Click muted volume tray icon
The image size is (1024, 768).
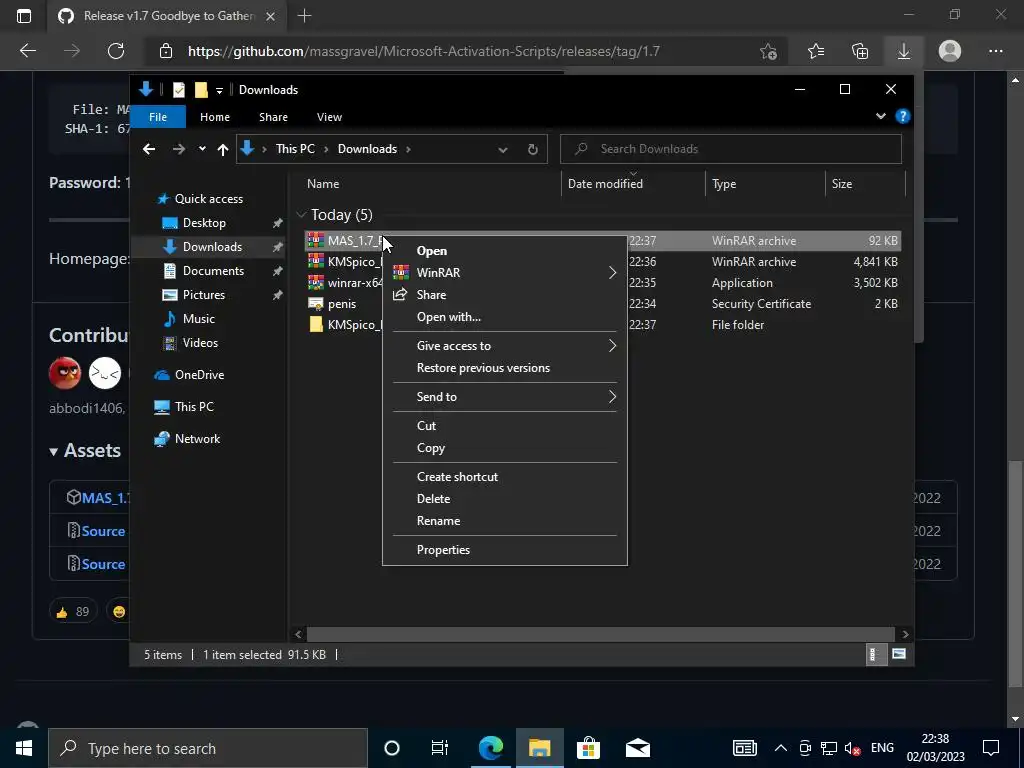pos(852,748)
